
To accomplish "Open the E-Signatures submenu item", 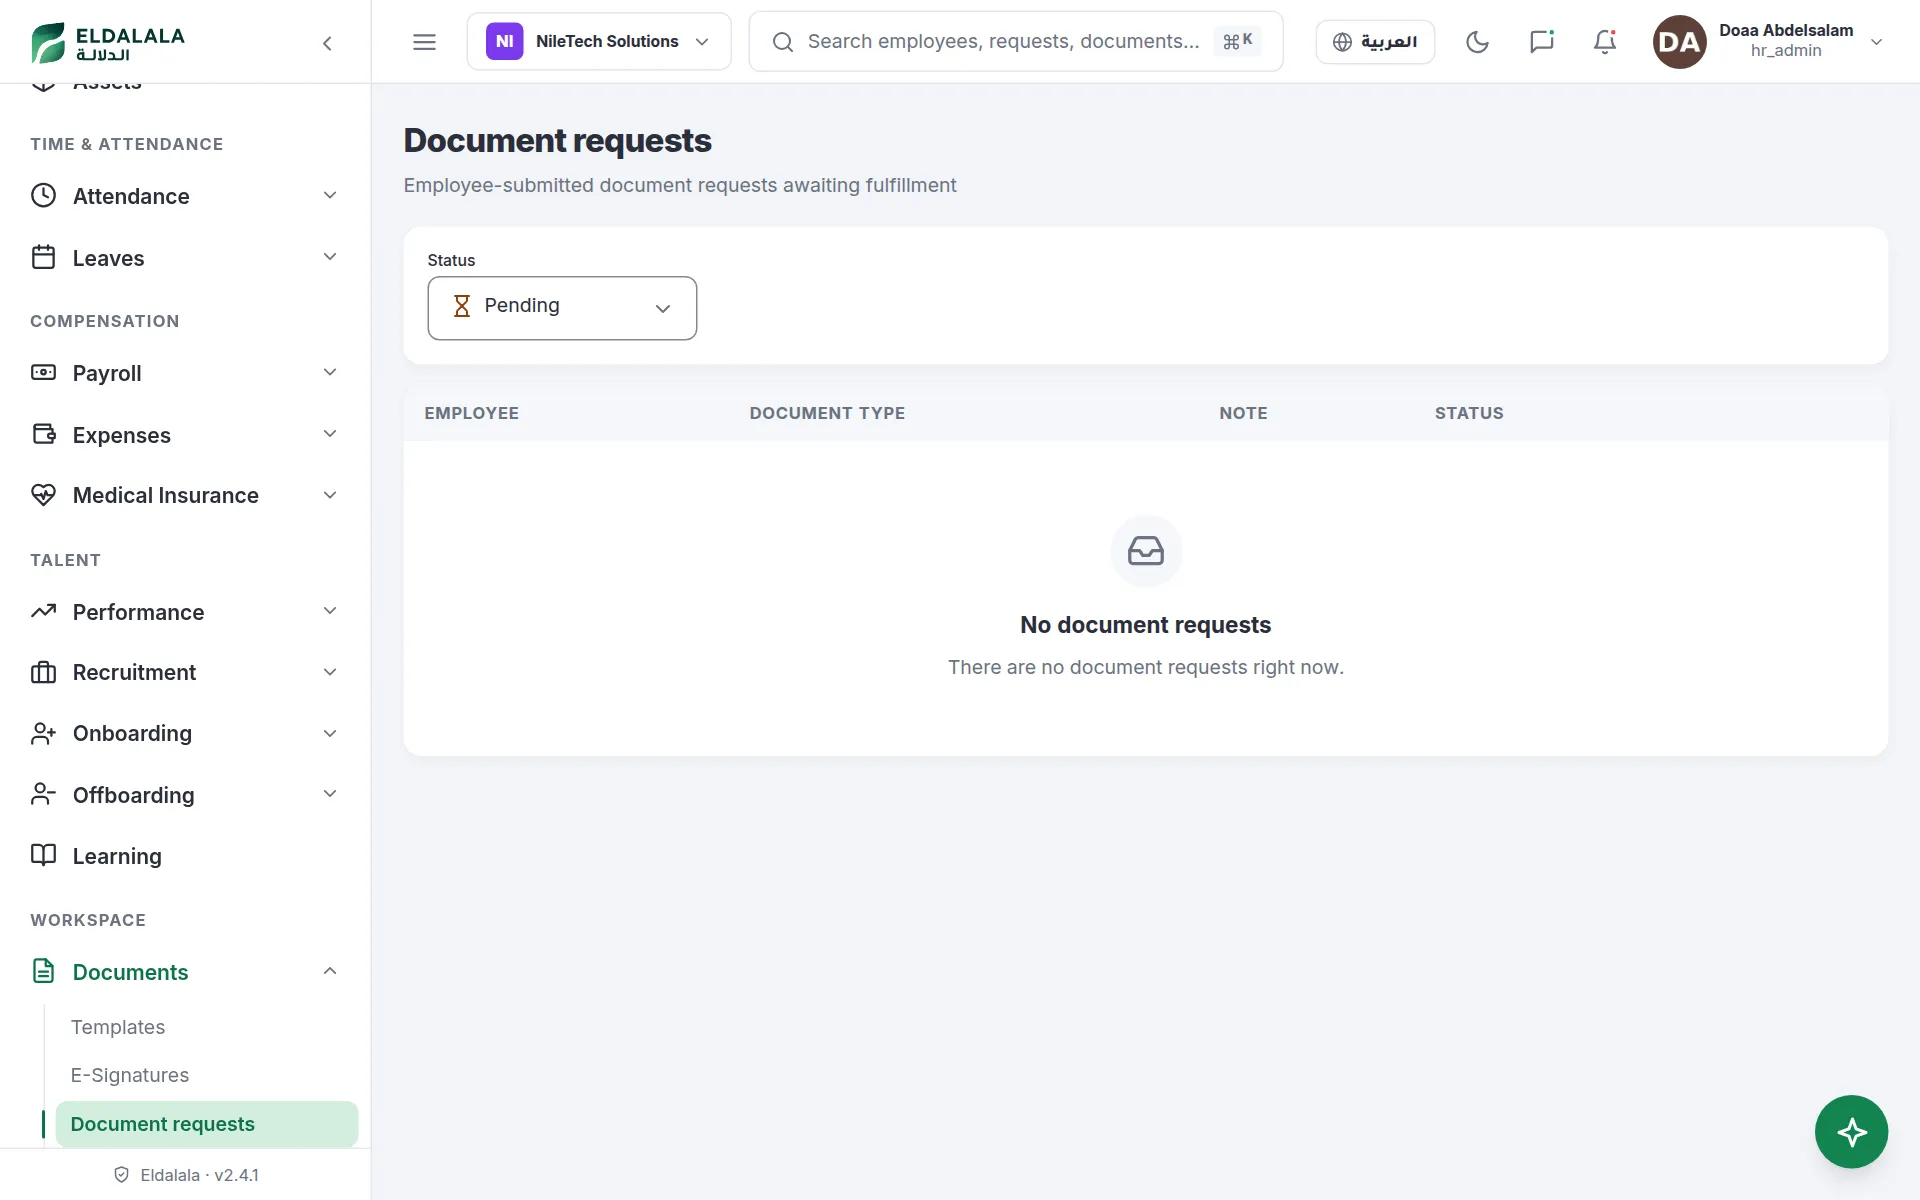I will (130, 1075).
